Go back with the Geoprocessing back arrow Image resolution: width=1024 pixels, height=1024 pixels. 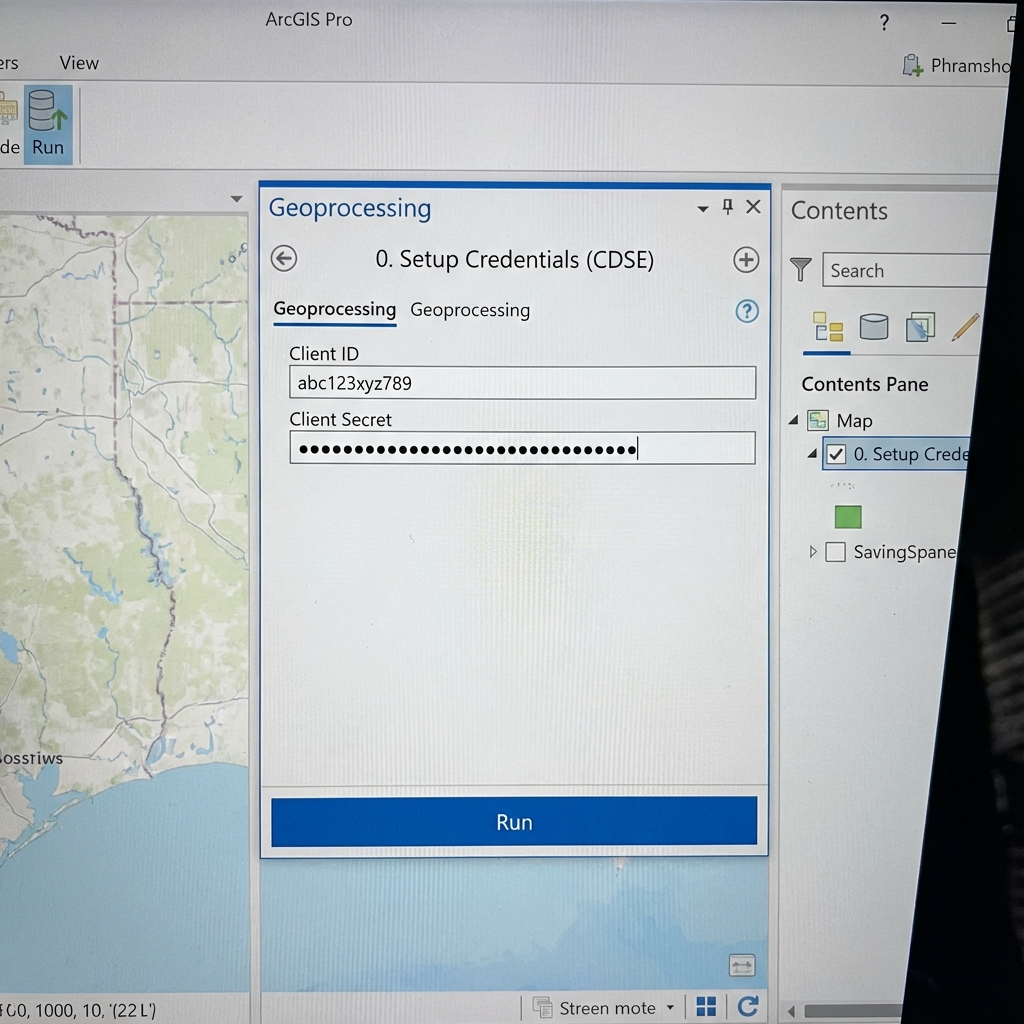[283, 259]
